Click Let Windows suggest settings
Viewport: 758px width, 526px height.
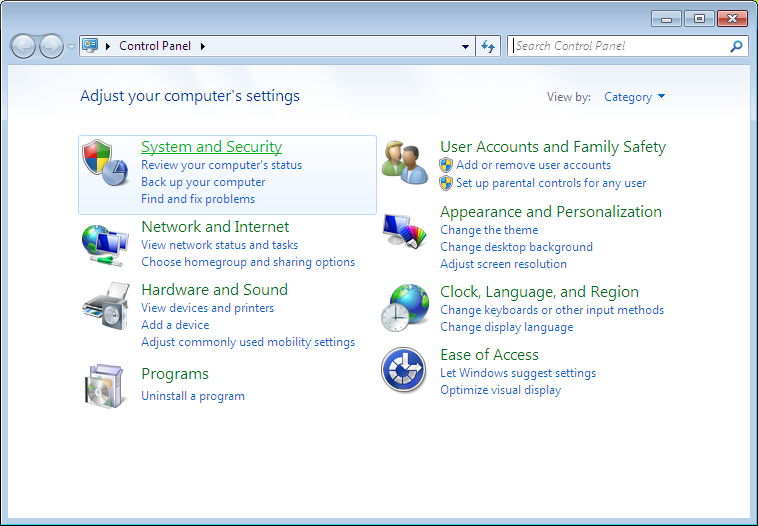coord(518,373)
